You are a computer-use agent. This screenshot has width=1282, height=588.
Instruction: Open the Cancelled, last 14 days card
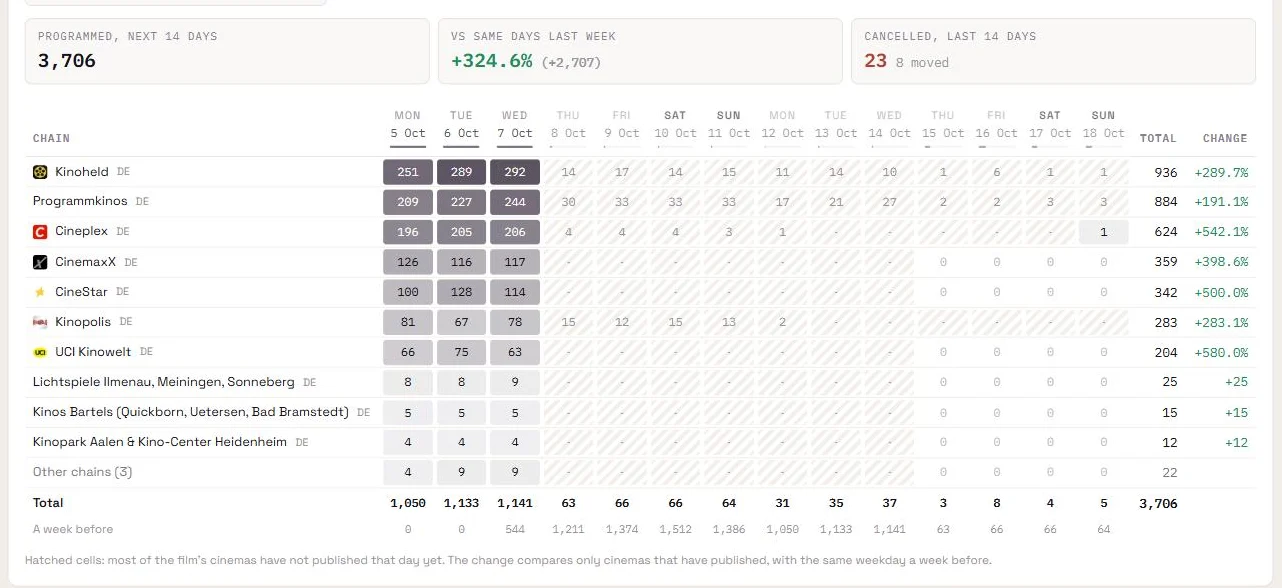1053,51
